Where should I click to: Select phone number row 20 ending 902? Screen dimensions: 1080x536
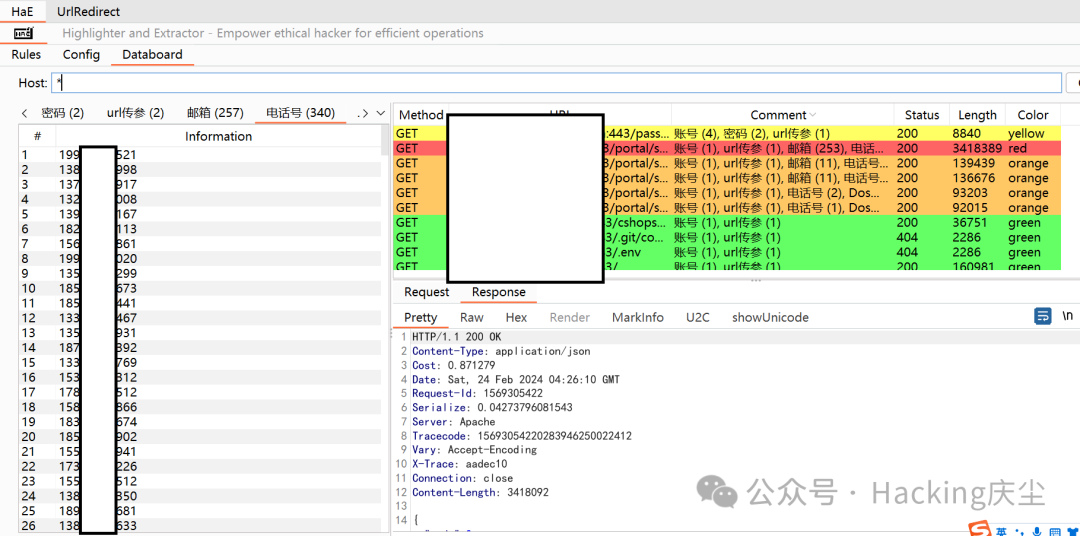point(200,436)
